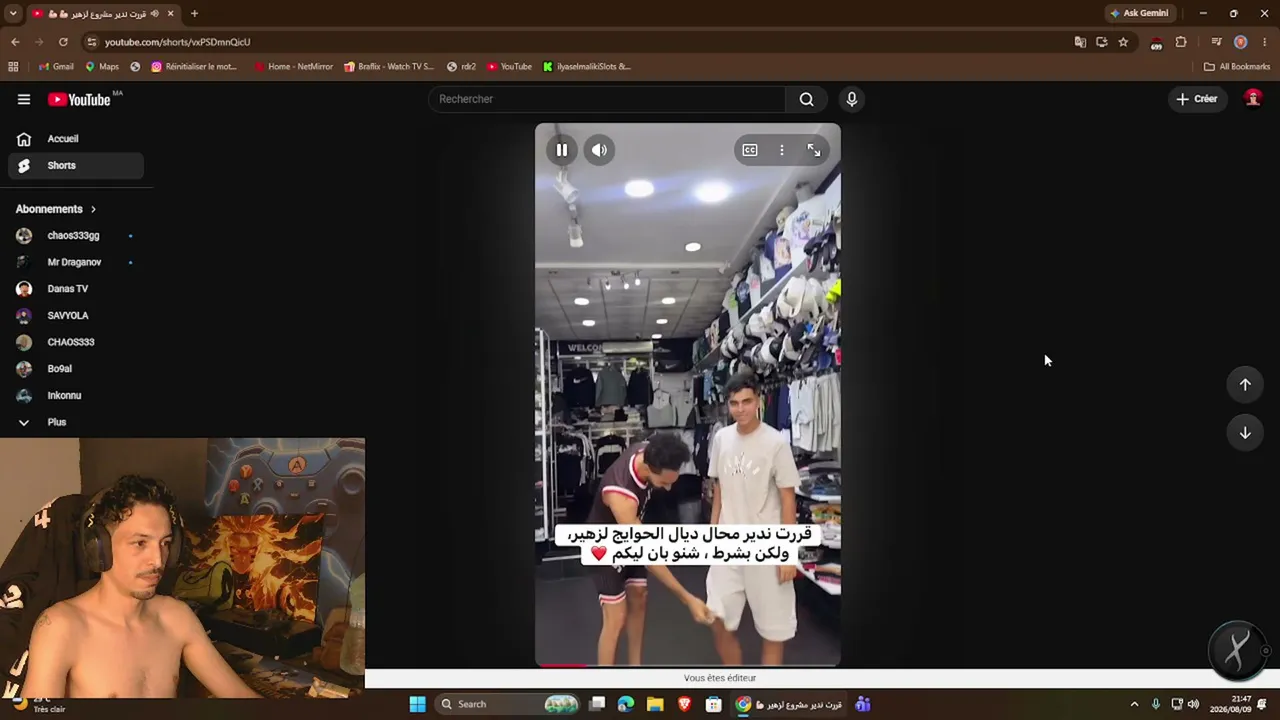Select Accueil in the sidebar
This screenshot has width=1280, height=720.
(x=76, y=139)
